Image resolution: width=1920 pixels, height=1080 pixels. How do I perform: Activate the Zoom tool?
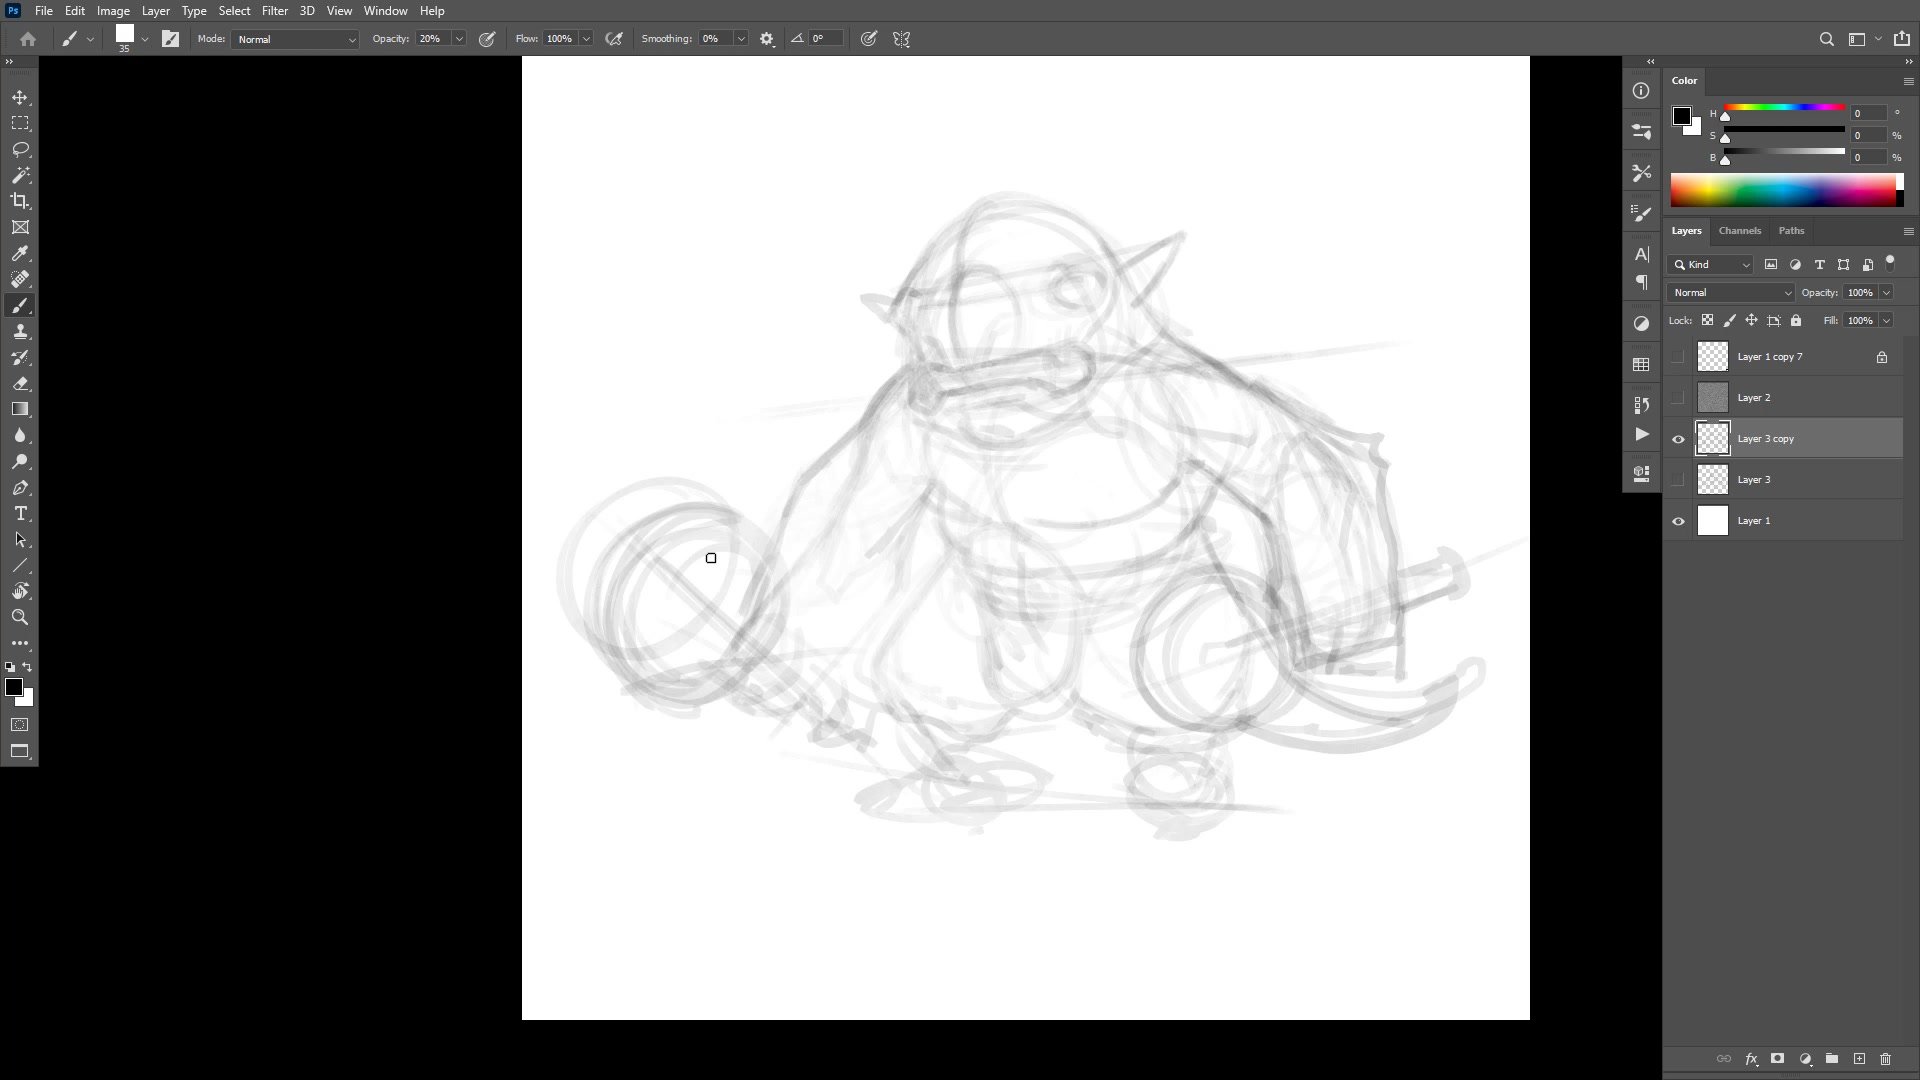pyautogui.click(x=20, y=618)
